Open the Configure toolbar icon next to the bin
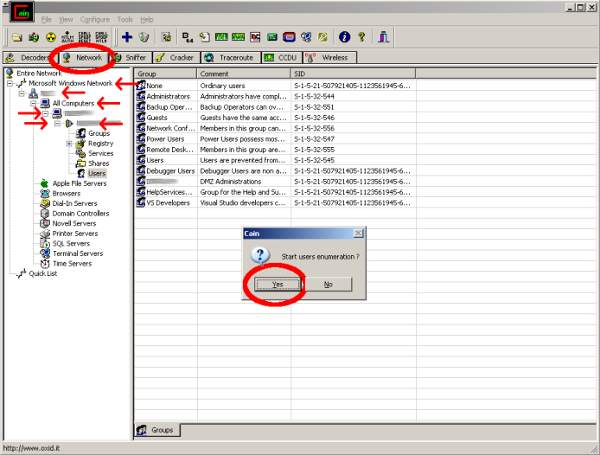 point(166,37)
